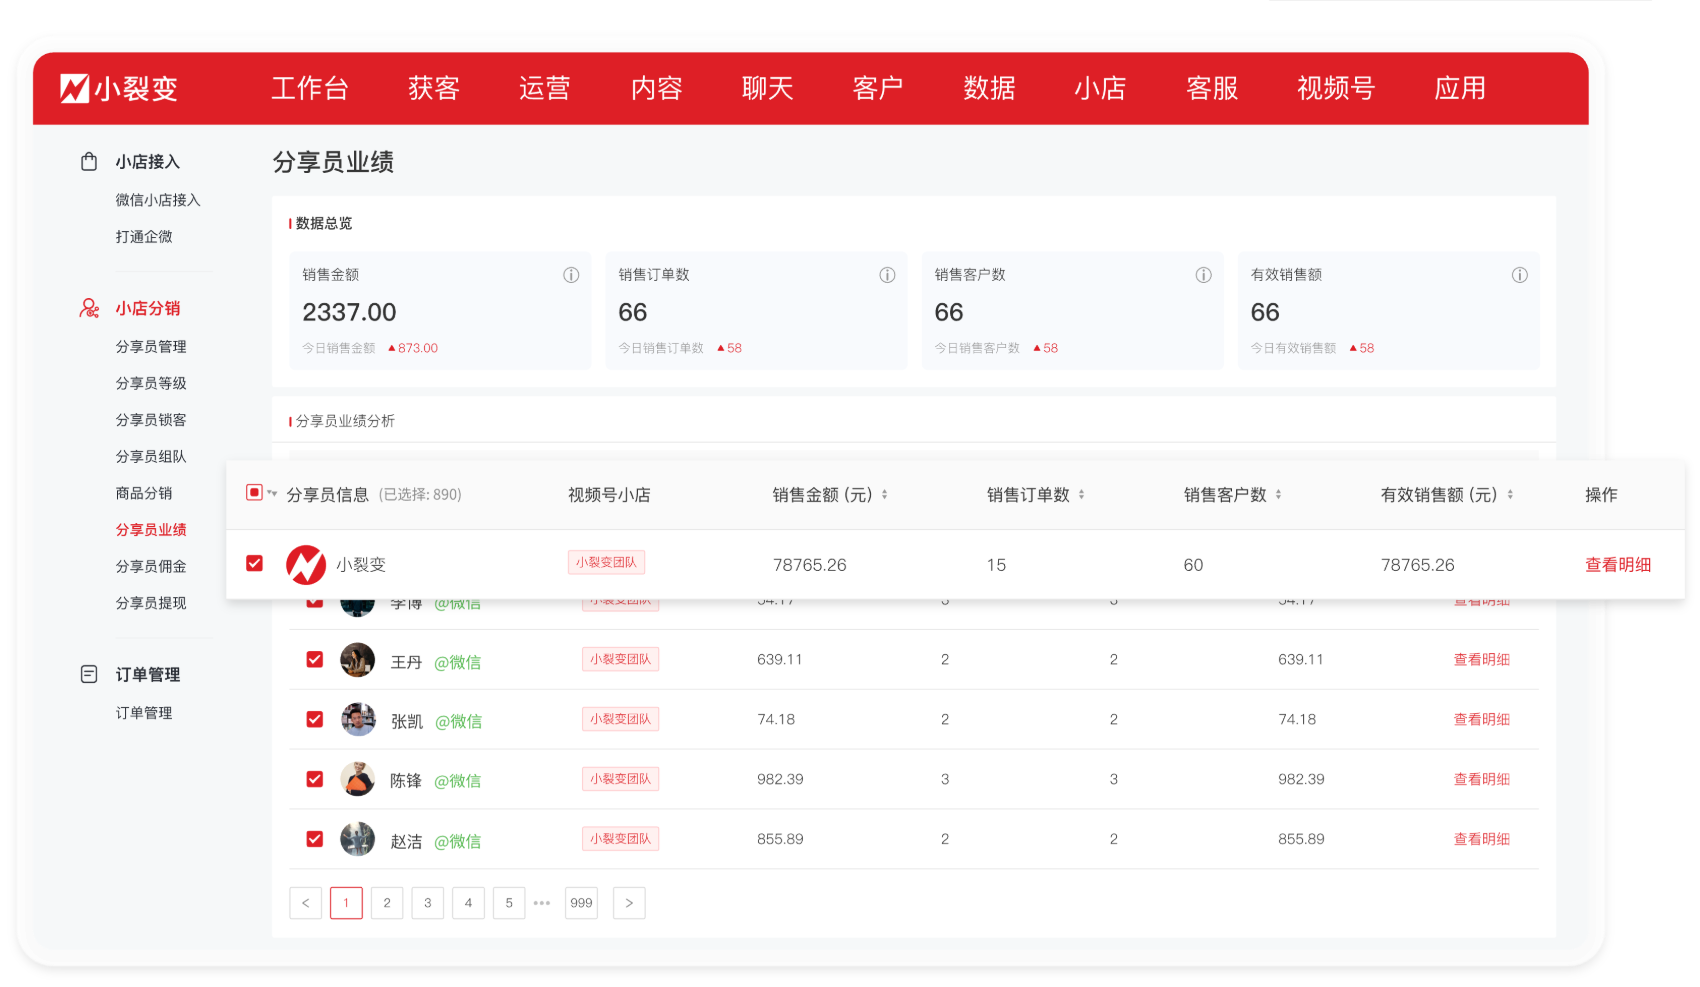Open 商品分销 in sidebar
1700x987 pixels.
click(x=144, y=493)
